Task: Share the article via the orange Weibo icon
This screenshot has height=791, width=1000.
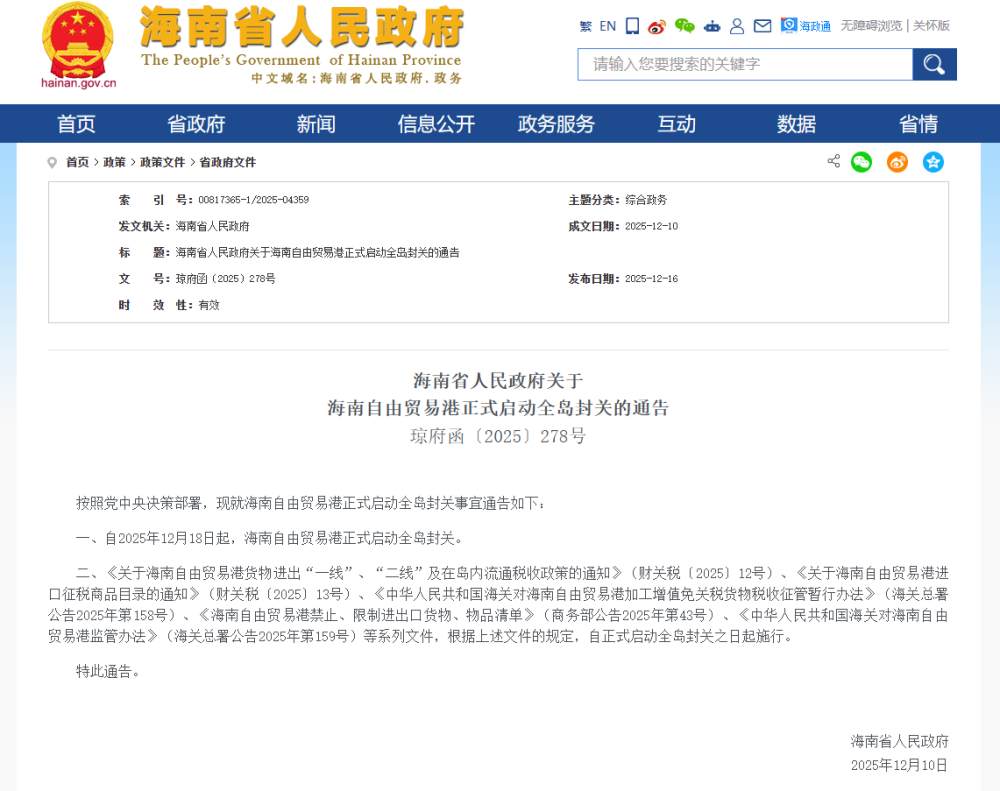Action: (x=897, y=161)
